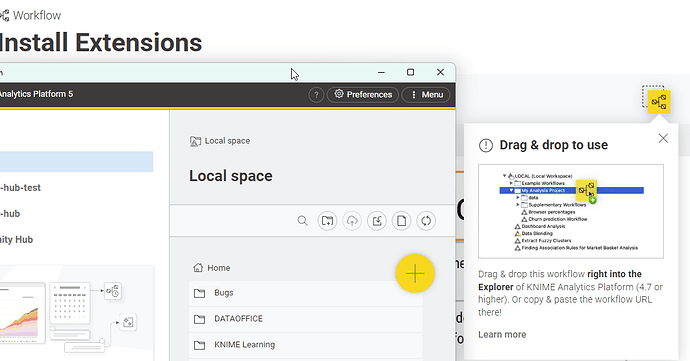This screenshot has width=690, height=361.
Task: Click the drag and drop illustration image
Action: 571,211
